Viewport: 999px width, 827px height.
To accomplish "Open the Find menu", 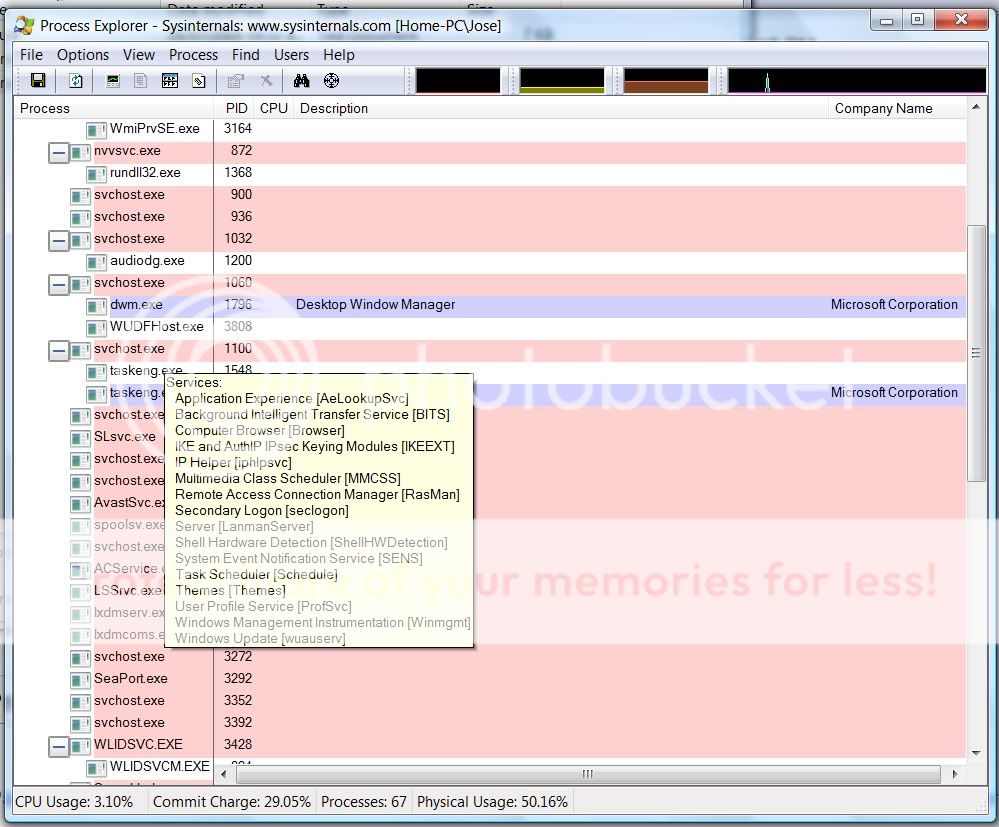I will (x=245, y=55).
